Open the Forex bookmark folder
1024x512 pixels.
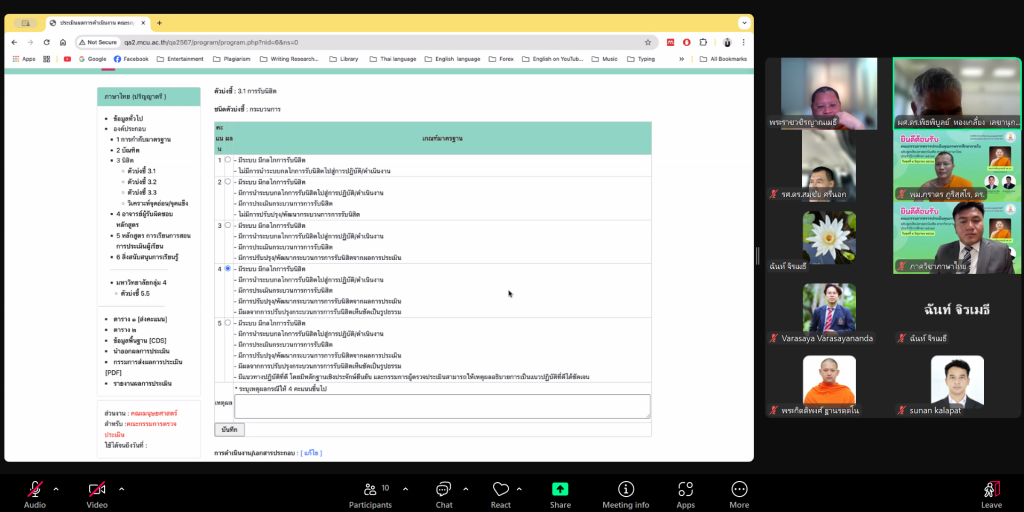(502, 59)
